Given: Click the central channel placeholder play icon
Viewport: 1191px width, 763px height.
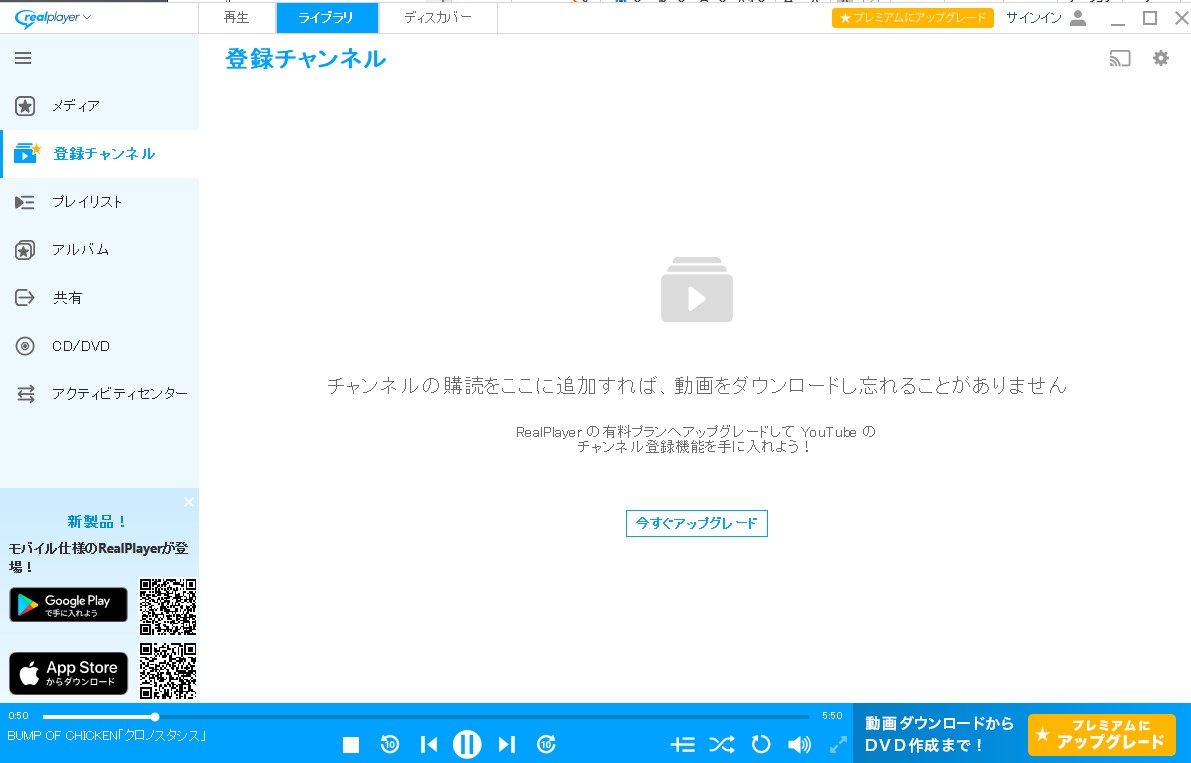Looking at the screenshot, I should (x=697, y=289).
